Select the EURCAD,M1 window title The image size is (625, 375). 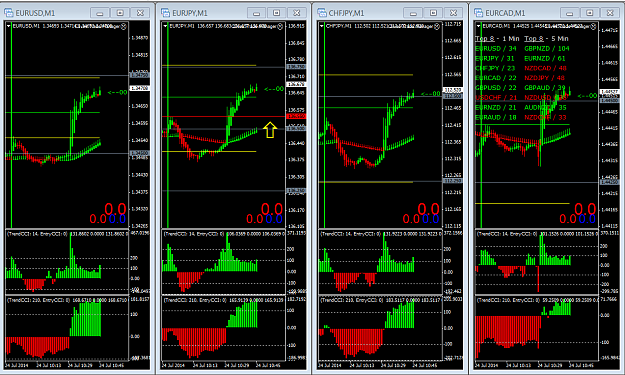tap(505, 13)
